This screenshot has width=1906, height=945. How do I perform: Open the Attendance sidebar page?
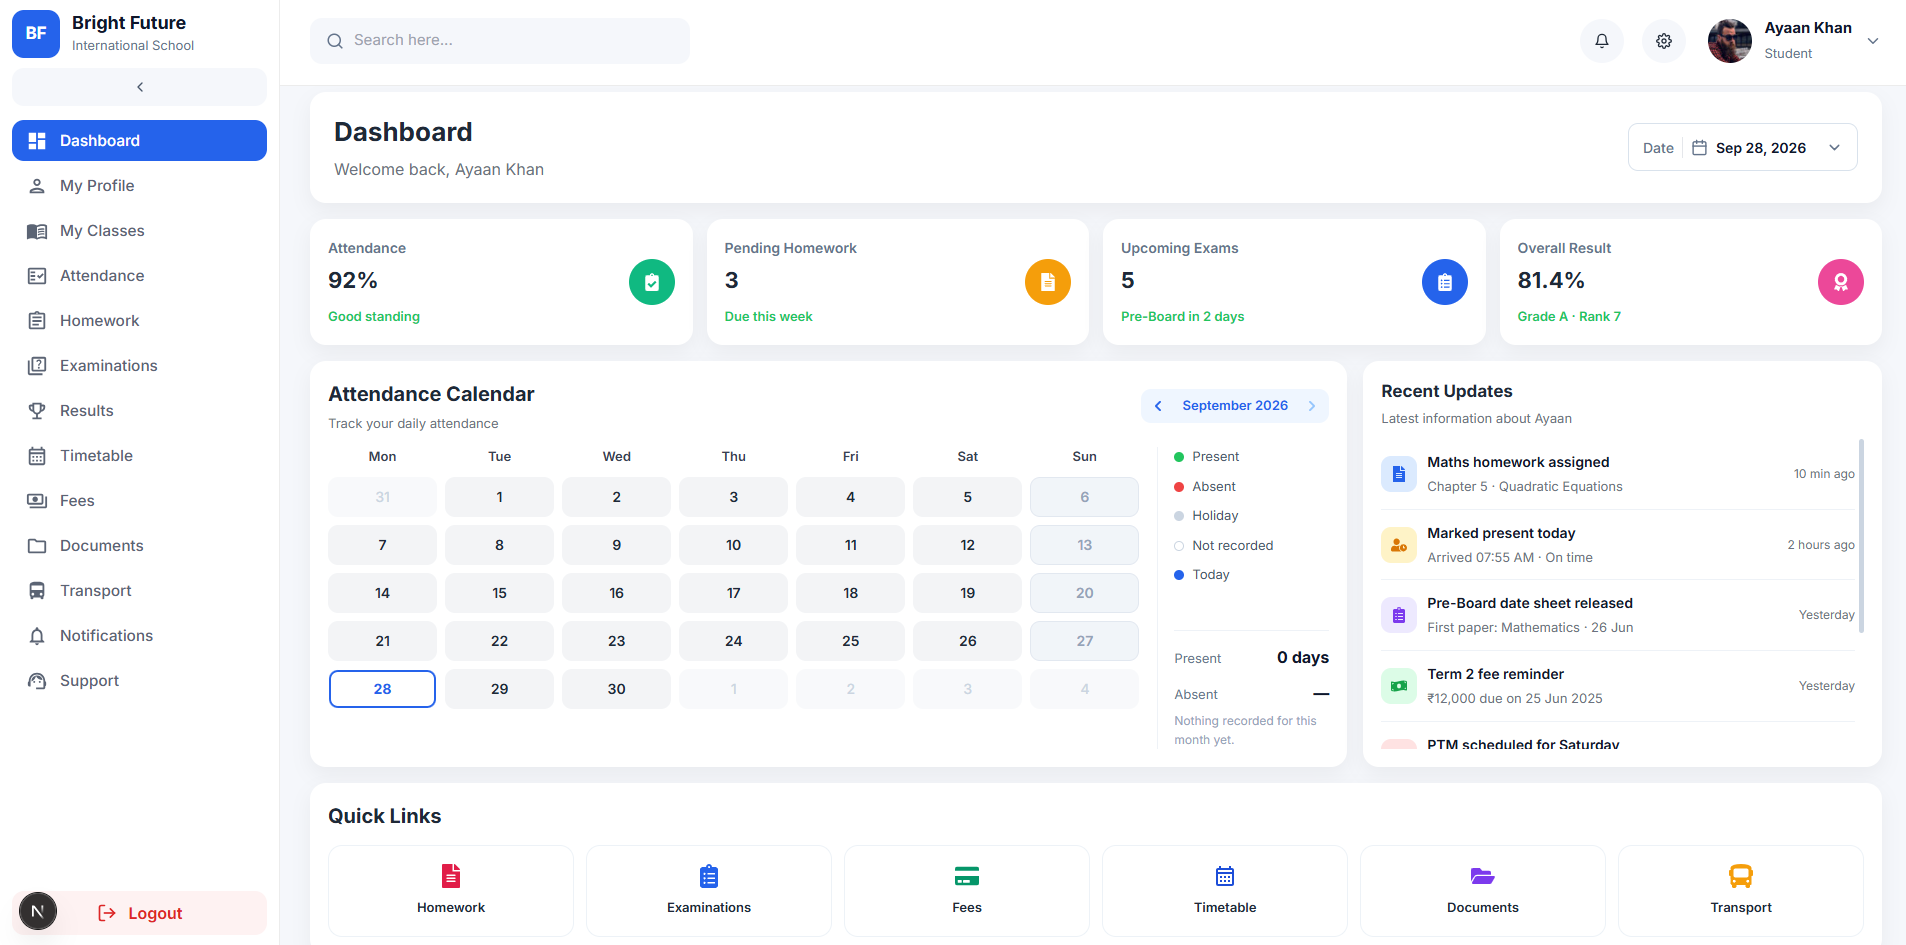(x=139, y=276)
